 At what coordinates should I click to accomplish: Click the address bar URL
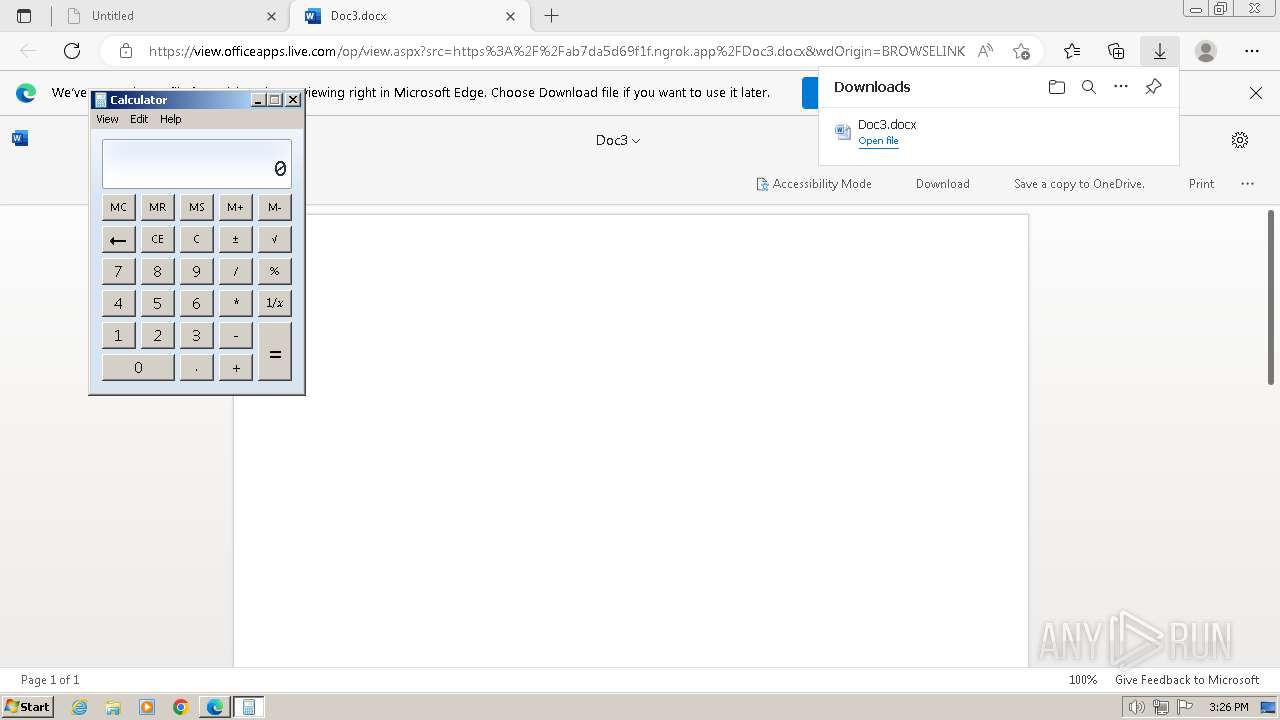(556, 51)
